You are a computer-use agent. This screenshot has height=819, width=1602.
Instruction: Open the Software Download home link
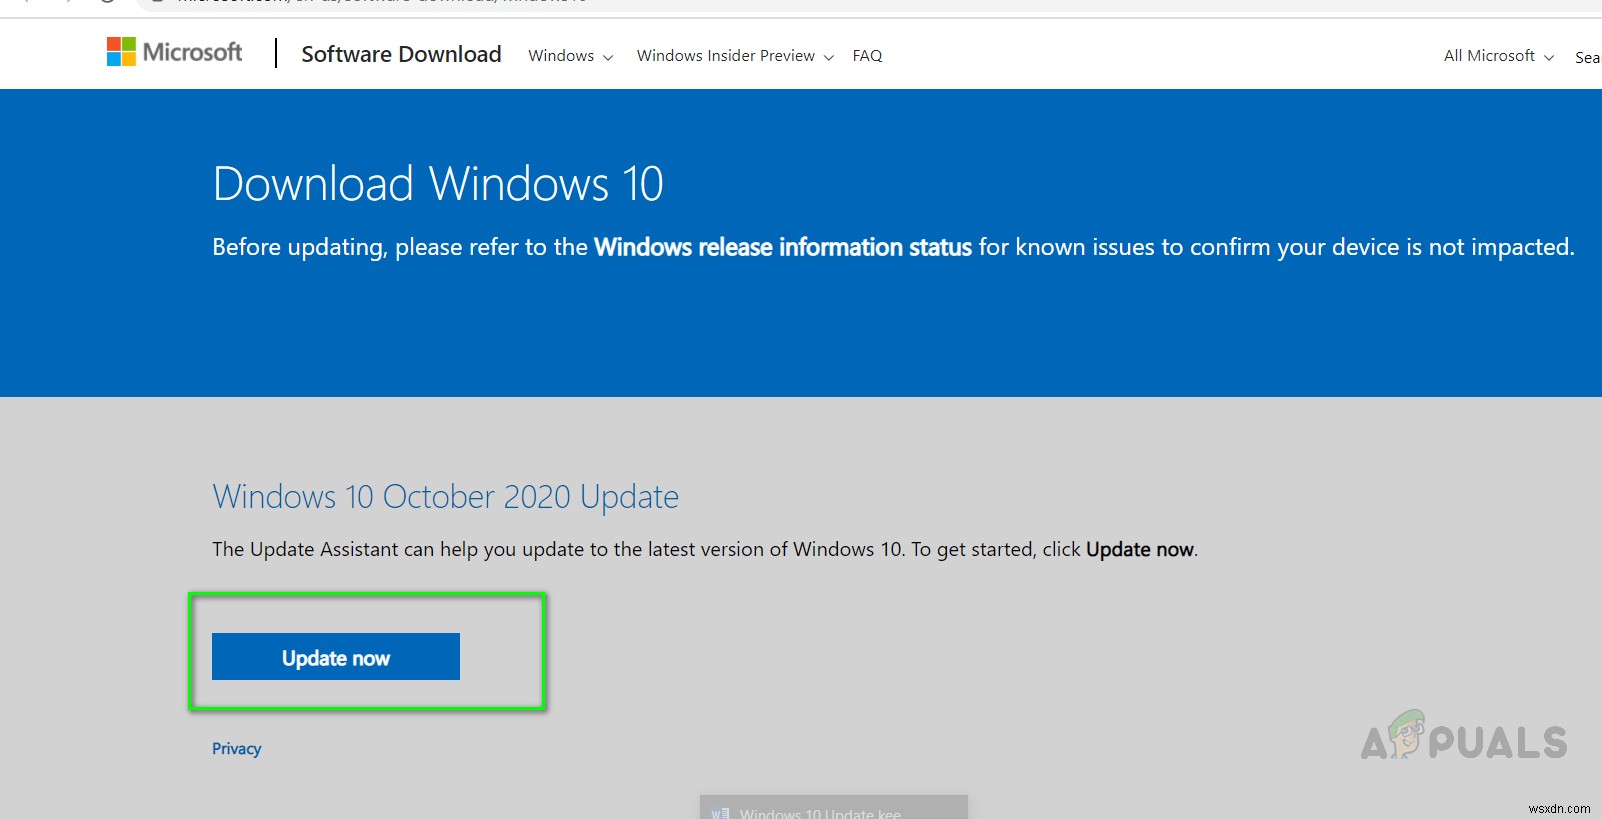(401, 54)
